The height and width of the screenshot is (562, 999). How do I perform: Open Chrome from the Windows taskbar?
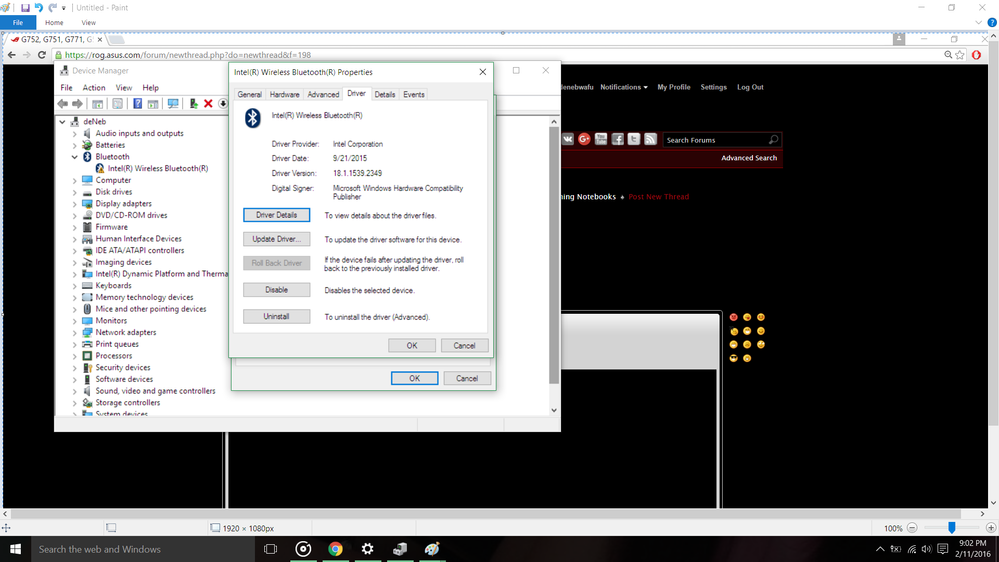click(335, 549)
